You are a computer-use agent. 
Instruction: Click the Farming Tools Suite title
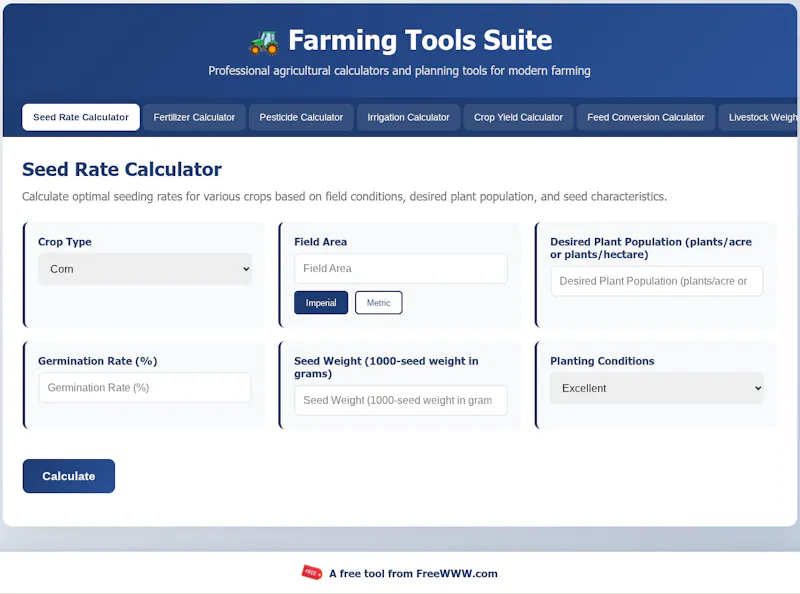pos(420,40)
